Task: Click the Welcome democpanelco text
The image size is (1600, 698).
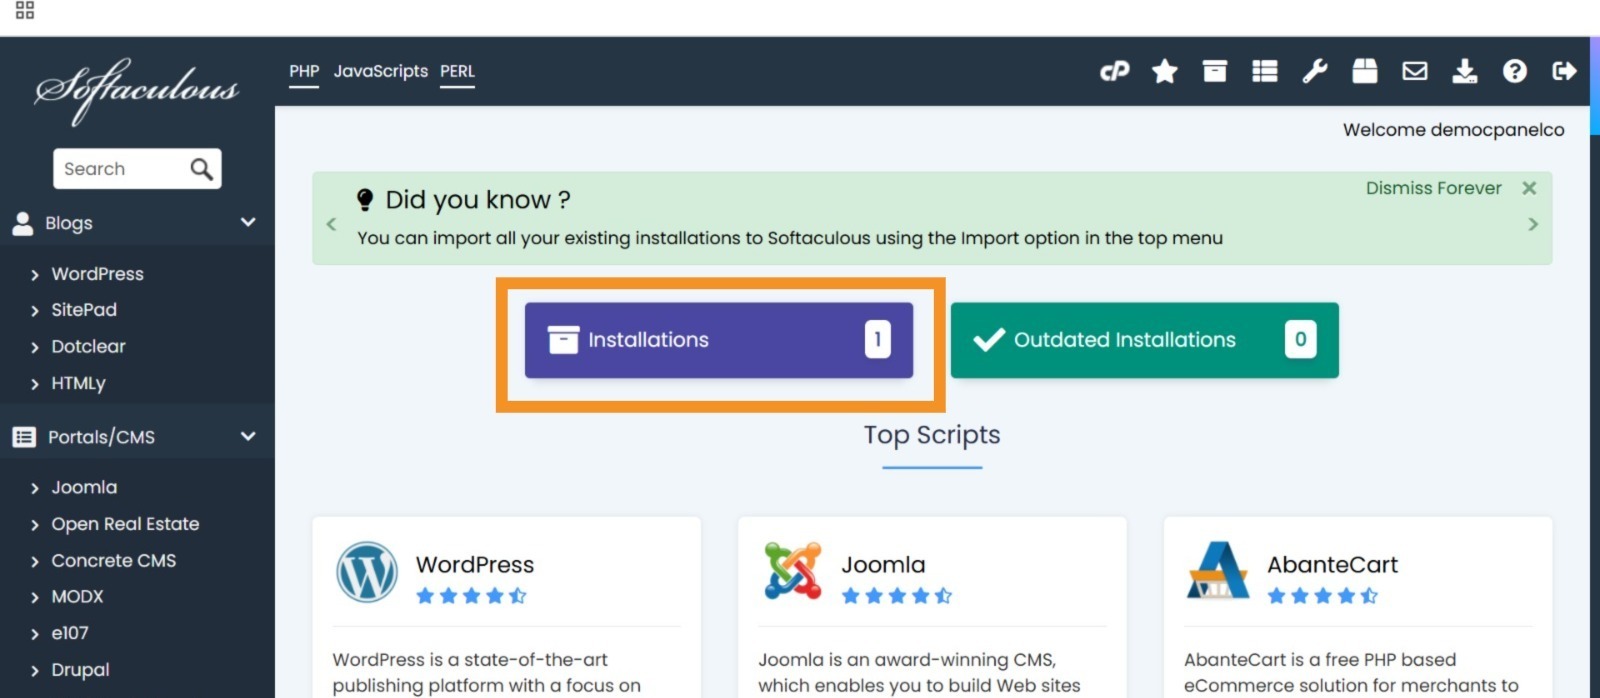Action: tap(1453, 130)
